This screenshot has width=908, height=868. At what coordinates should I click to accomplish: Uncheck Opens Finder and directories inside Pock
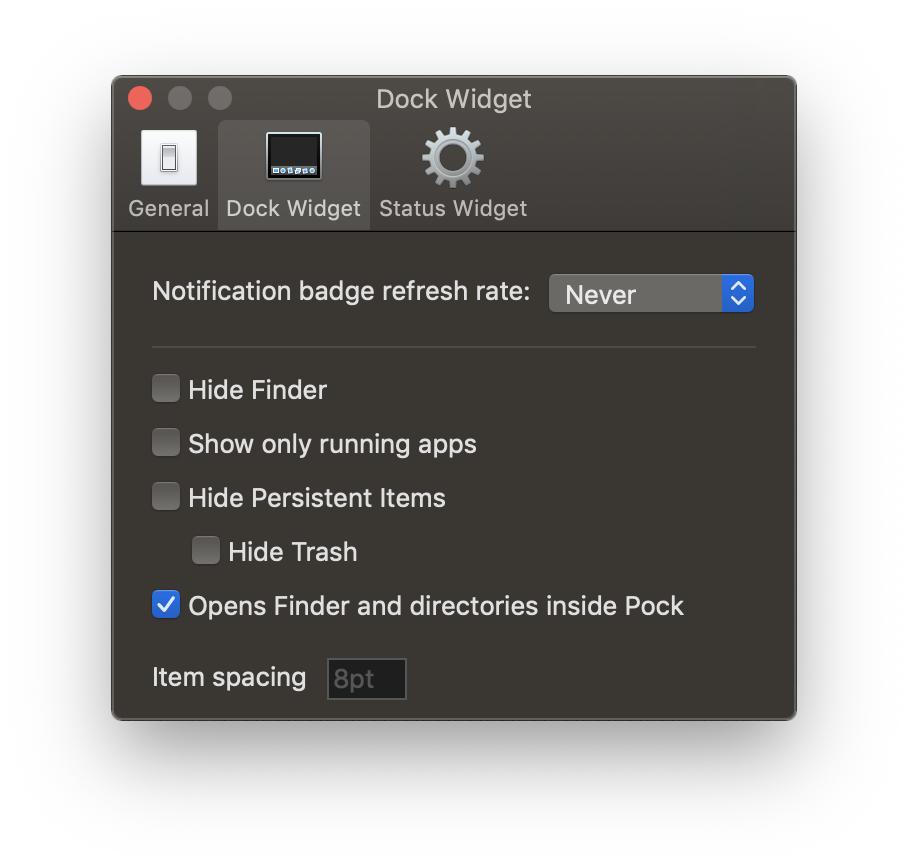[x=166, y=605]
